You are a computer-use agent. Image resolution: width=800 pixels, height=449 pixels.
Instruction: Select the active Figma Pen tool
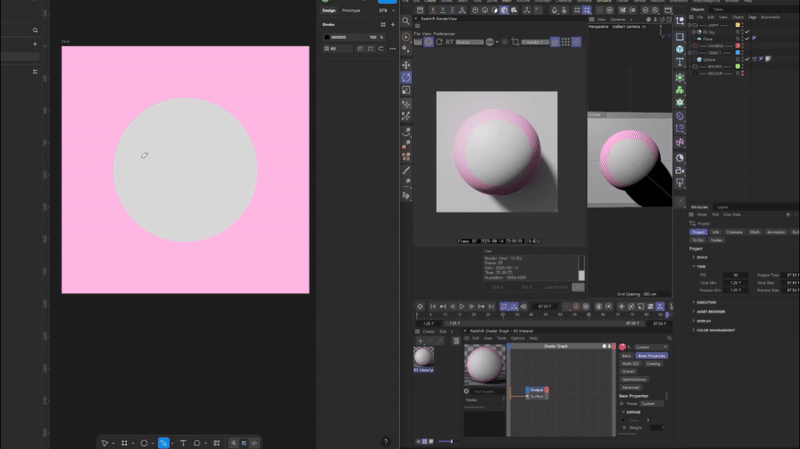163,443
